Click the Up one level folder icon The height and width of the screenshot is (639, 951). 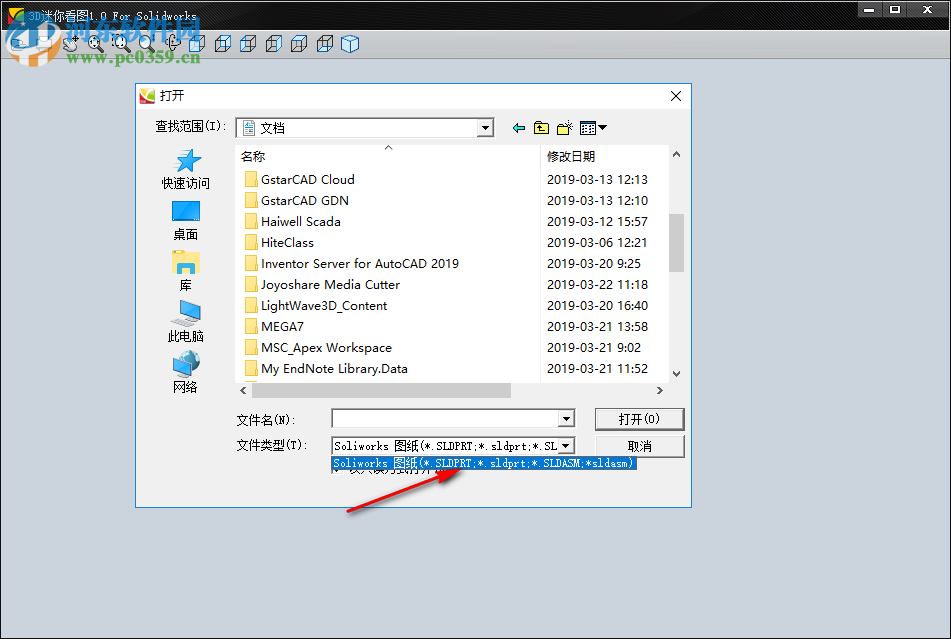pyautogui.click(x=540, y=127)
